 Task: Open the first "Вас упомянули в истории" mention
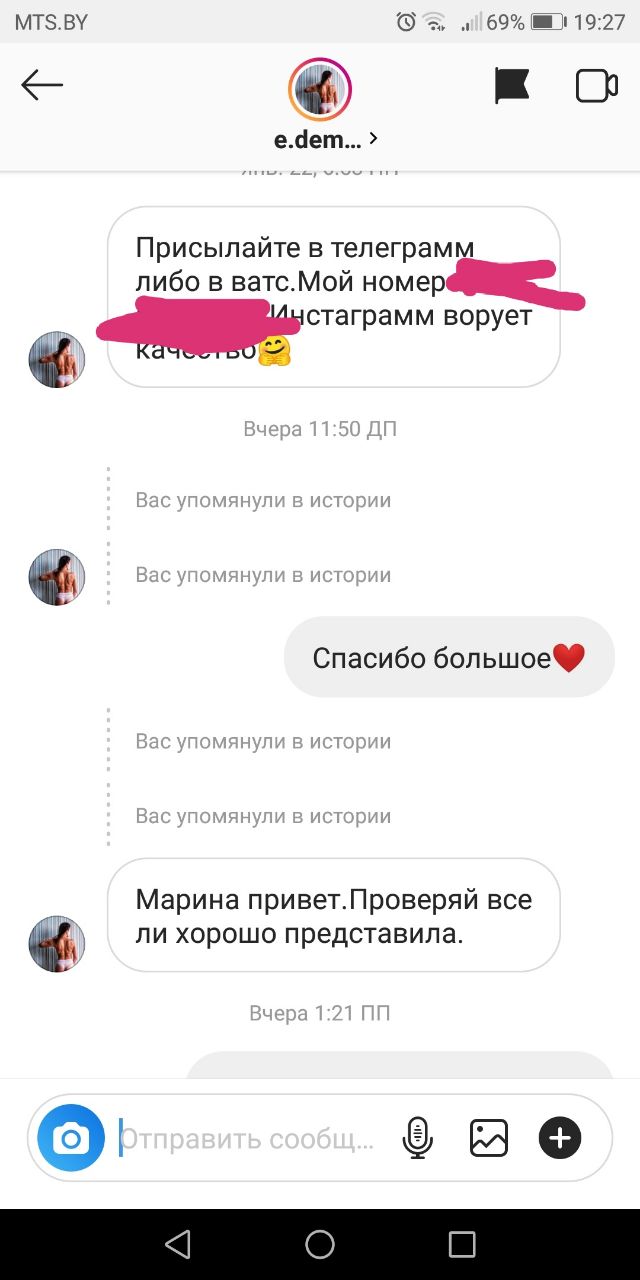(x=263, y=500)
